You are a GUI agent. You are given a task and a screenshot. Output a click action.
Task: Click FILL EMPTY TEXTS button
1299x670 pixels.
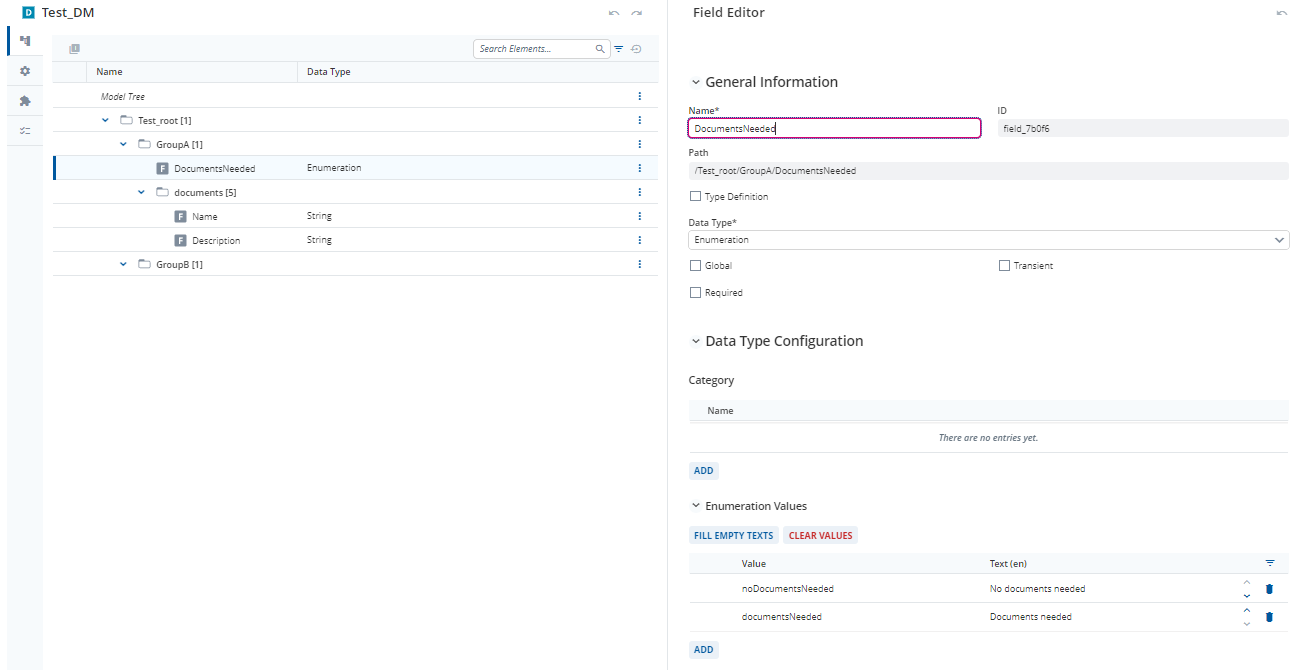pyautogui.click(x=734, y=536)
